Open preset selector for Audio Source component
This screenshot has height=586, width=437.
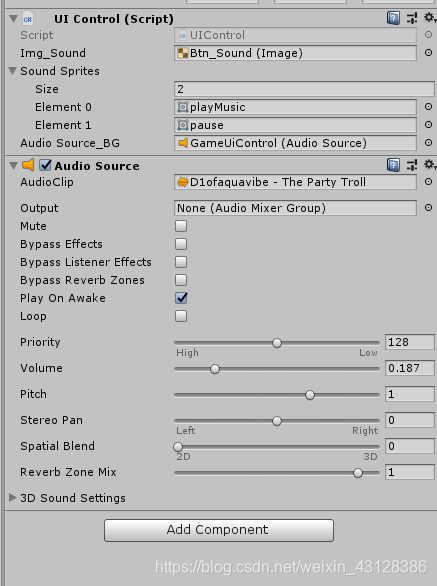pos(412,165)
